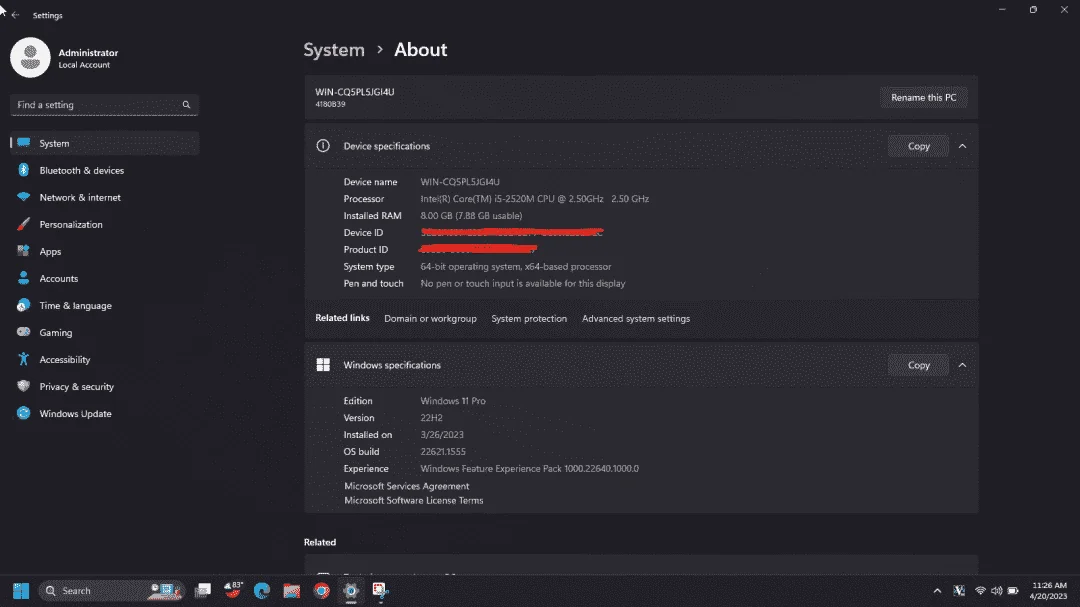Click Rename this PC button
The height and width of the screenshot is (607, 1080).
click(x=924, y=97)
